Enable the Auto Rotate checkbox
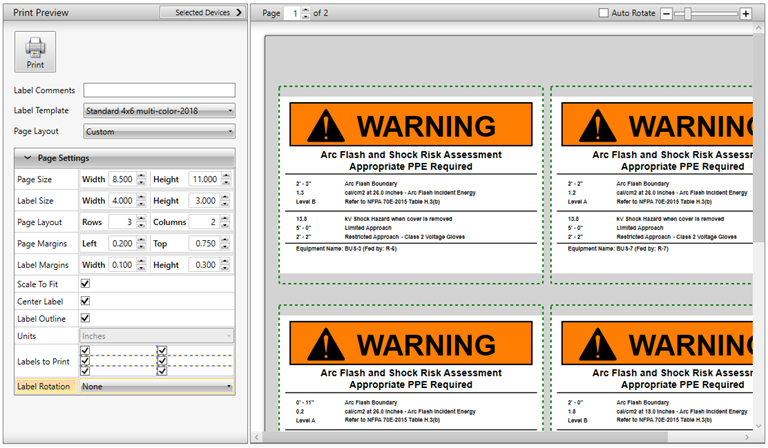Screen dimensions: 768x448 pyautogui.click(x=603, y=13)
